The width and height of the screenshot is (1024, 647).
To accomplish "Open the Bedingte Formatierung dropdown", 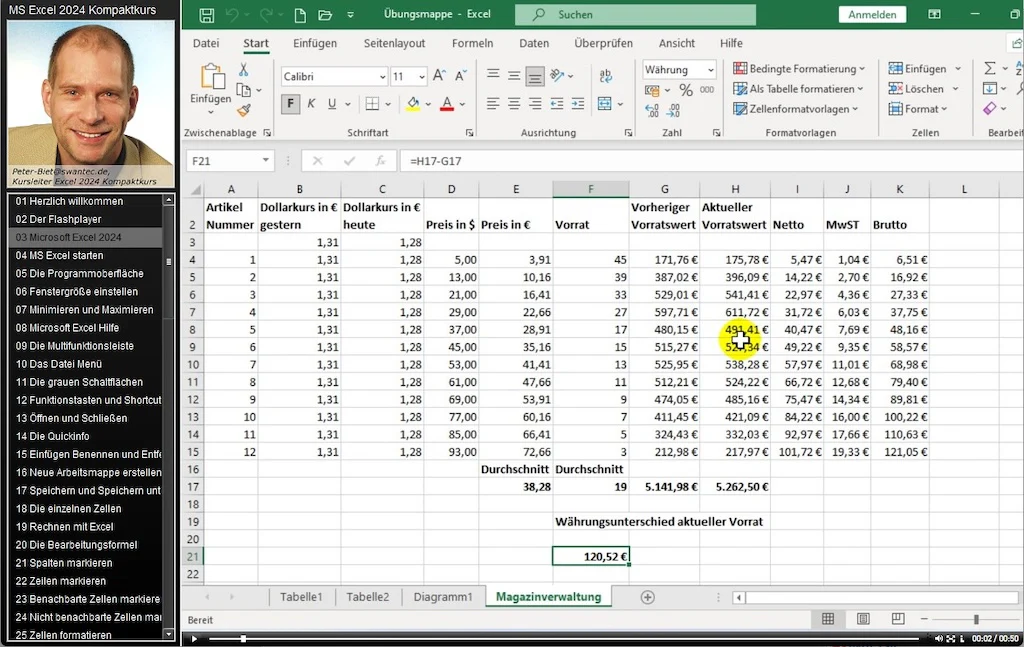I will point(799,69).
